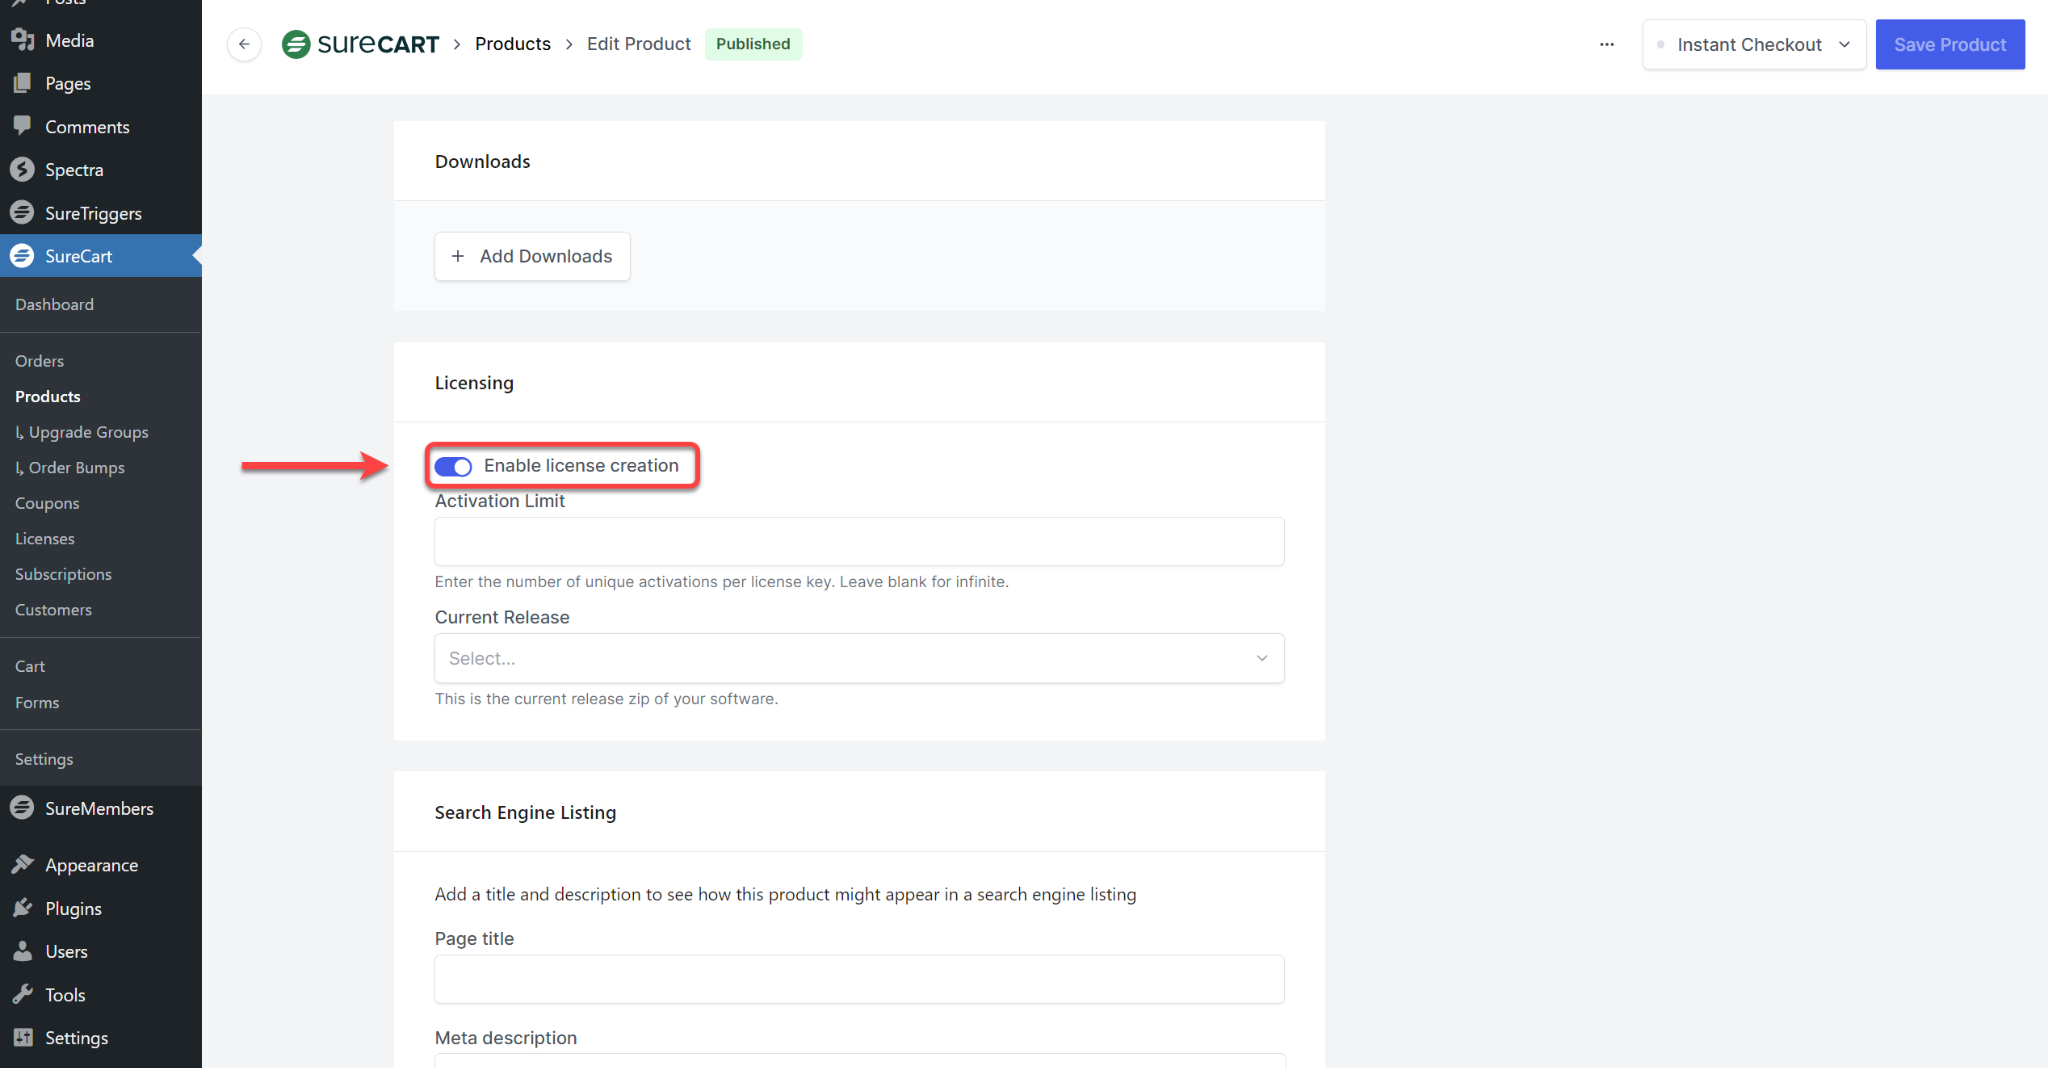Click the Activation Limit input field
The width and height of the screenshot is (2048, 1068).
click(x=859, y=542)
